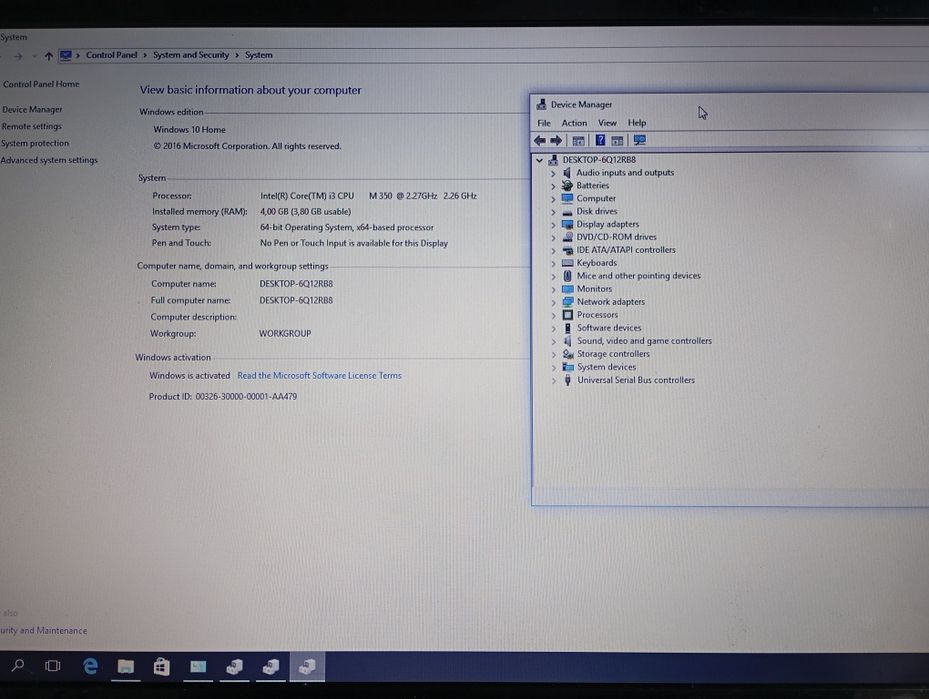Select the Monitors tree label

594,289
